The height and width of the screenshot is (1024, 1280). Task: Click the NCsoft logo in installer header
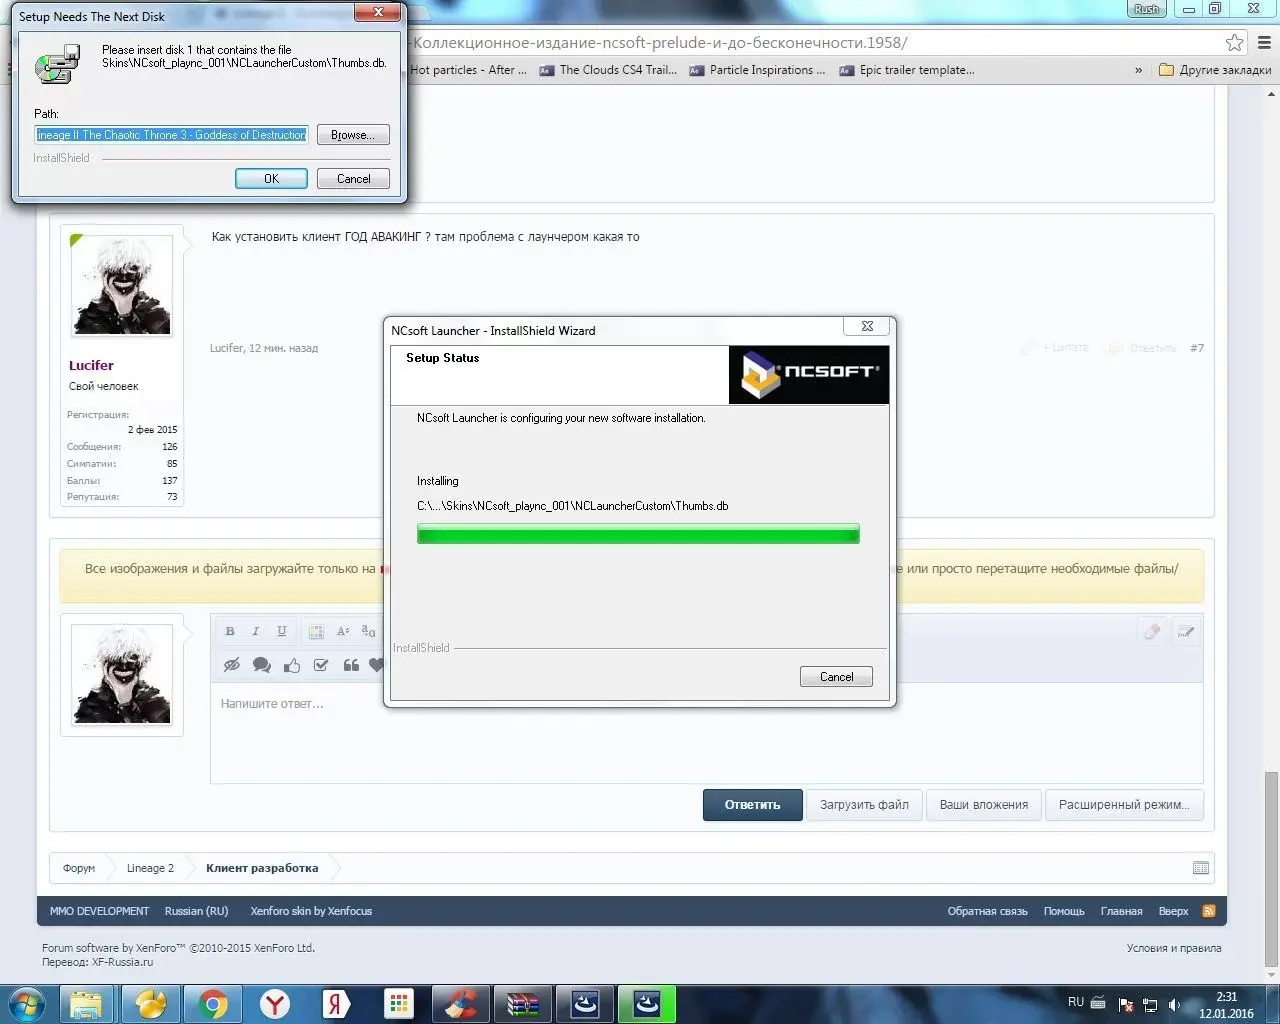click(x=809, y=375)
